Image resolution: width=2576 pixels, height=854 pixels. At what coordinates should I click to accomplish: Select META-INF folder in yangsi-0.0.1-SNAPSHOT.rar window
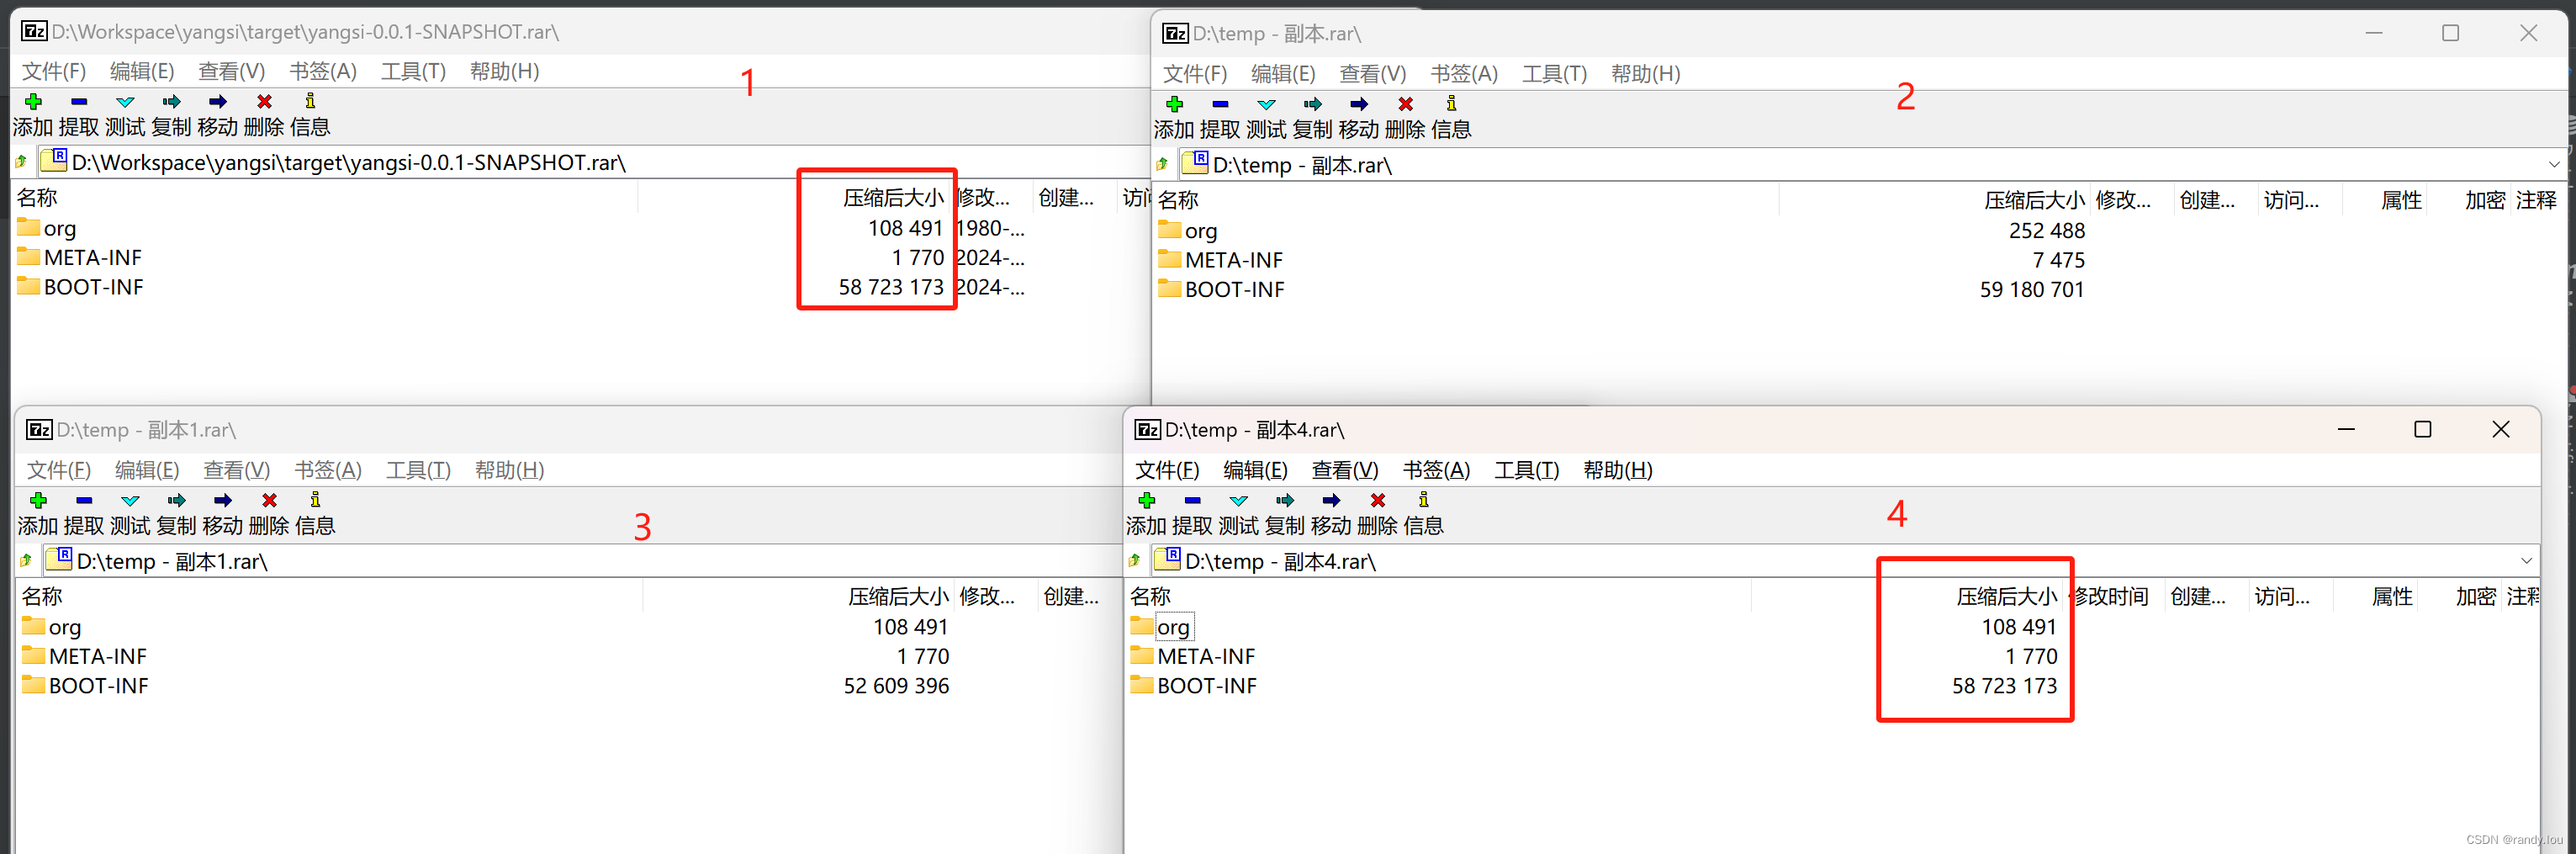coord(92,258)
